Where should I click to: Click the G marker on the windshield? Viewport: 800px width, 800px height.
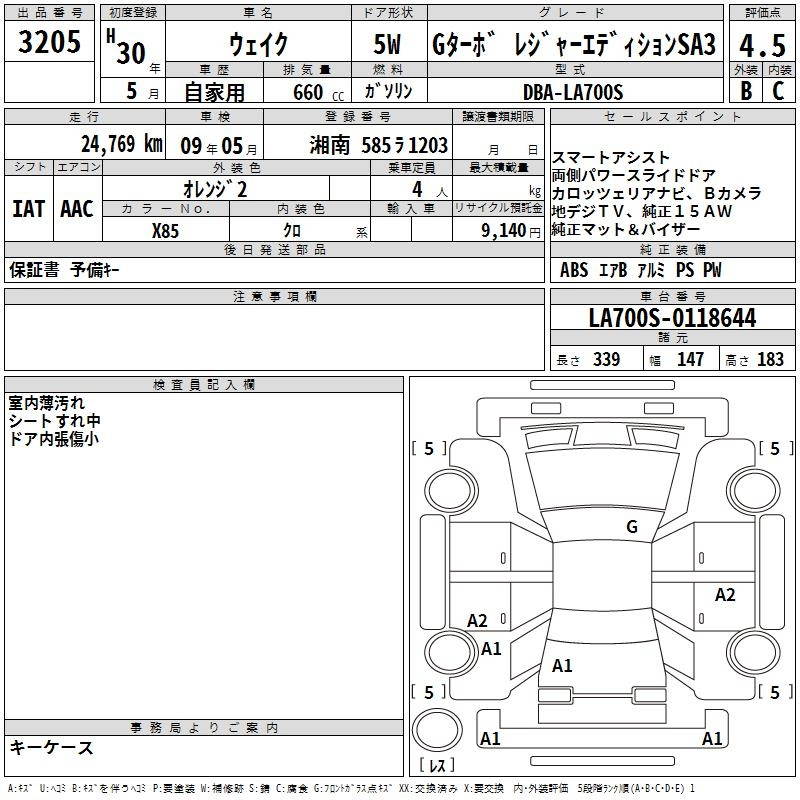pos(631,527)
